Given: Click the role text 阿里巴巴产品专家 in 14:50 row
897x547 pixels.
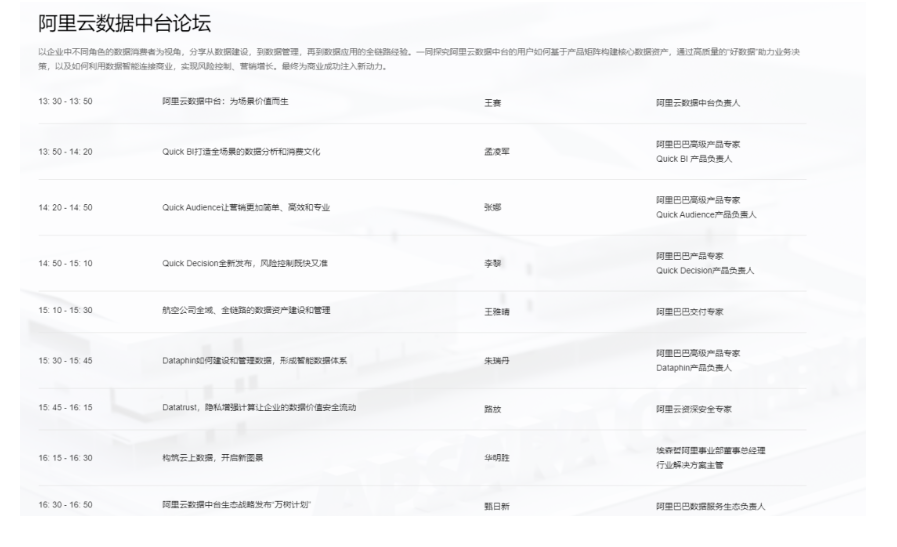Looking at the screenshot, I should click(x=689, y=256).
